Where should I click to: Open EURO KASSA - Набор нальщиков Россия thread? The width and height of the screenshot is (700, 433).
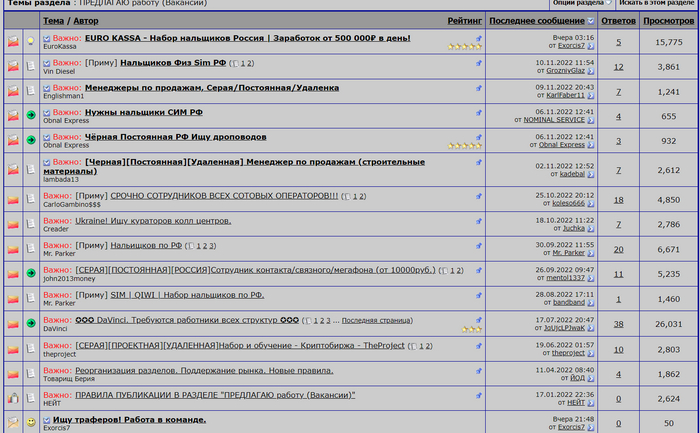click(x=248, y=38)
